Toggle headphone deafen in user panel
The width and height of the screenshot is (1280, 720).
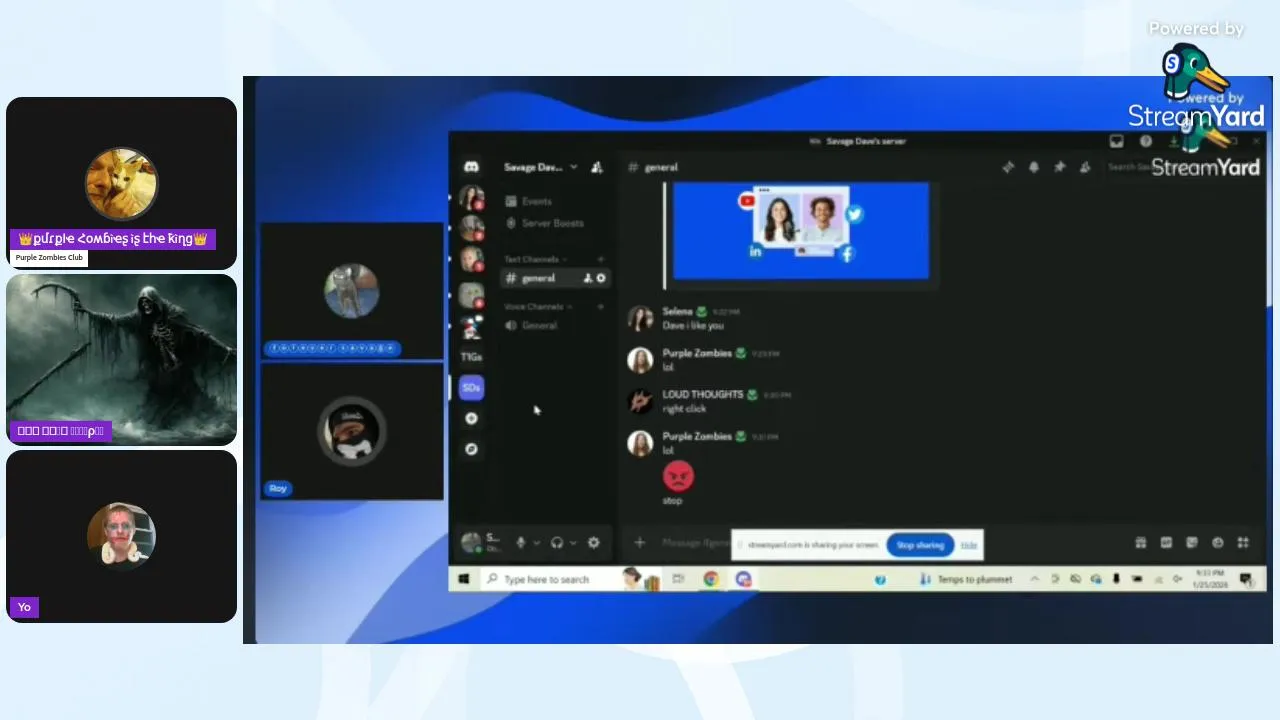click(x=557, y=543)
